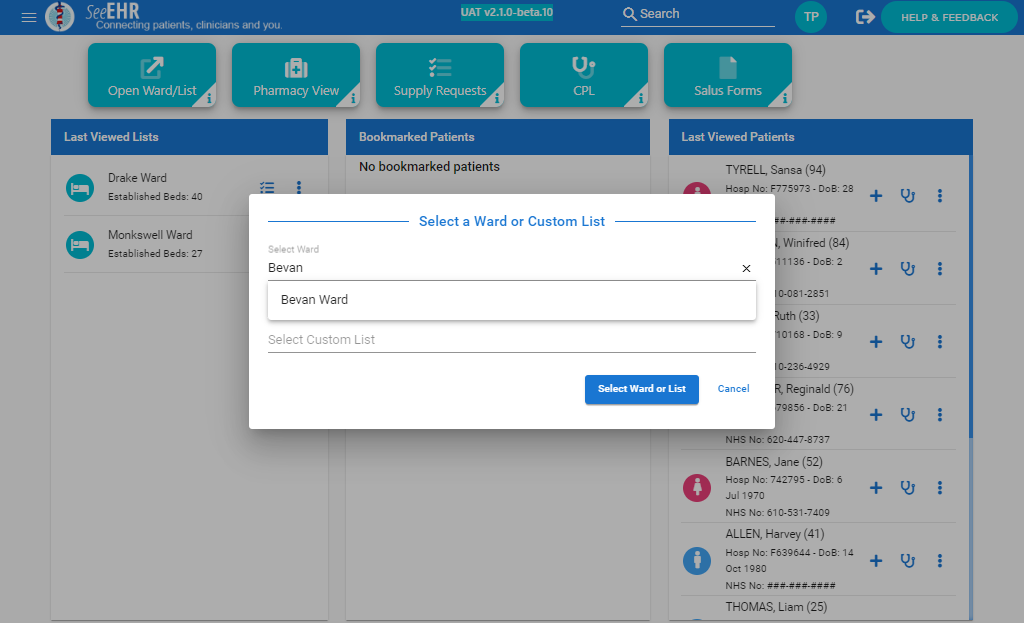Viewport: 1024px width, 623px height.
Task: Open the Salus Forms tile
Action: click(x=728, y=75)
